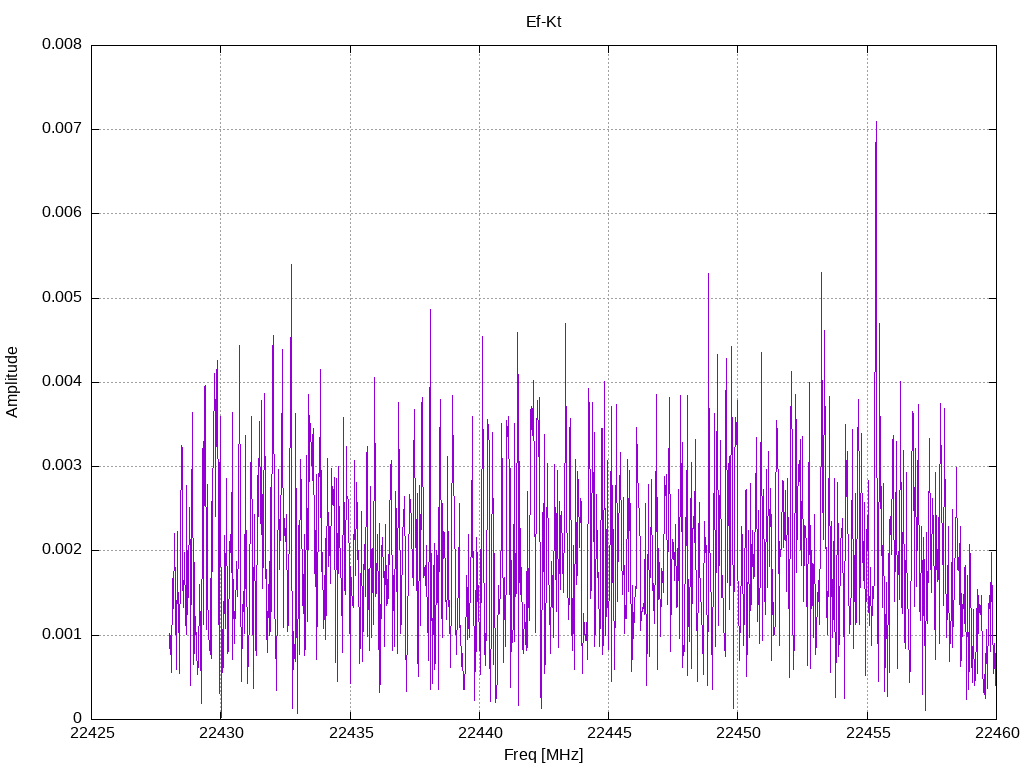Click the 22455 x-axis tick label
Screen dimensions: 1024x768
coord(868,733)
